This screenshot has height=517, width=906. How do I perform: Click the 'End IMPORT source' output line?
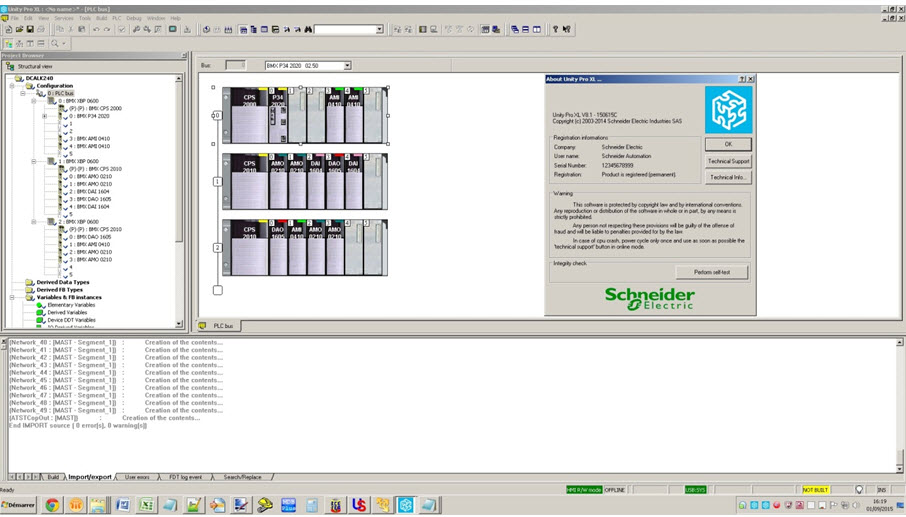(x=78, y=426)
